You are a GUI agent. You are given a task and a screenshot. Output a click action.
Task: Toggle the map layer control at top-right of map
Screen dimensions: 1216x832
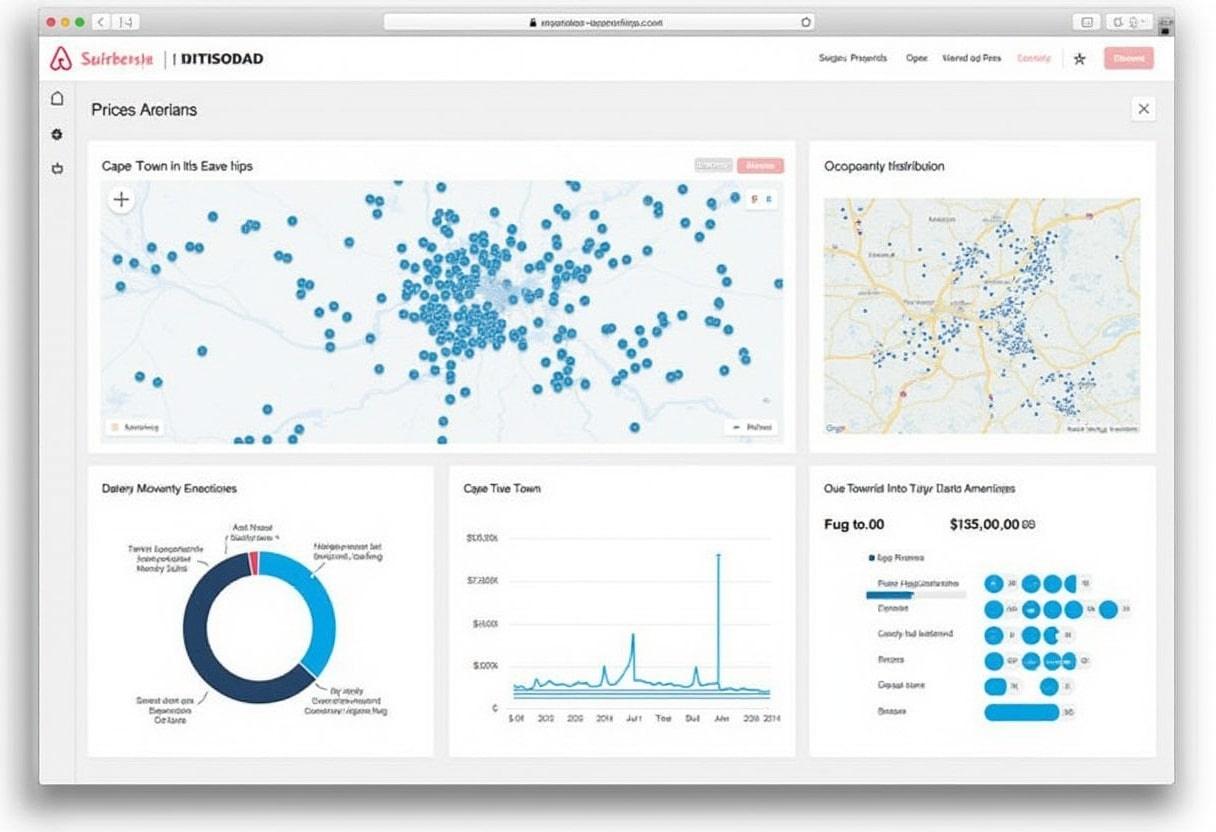point(761,199)
